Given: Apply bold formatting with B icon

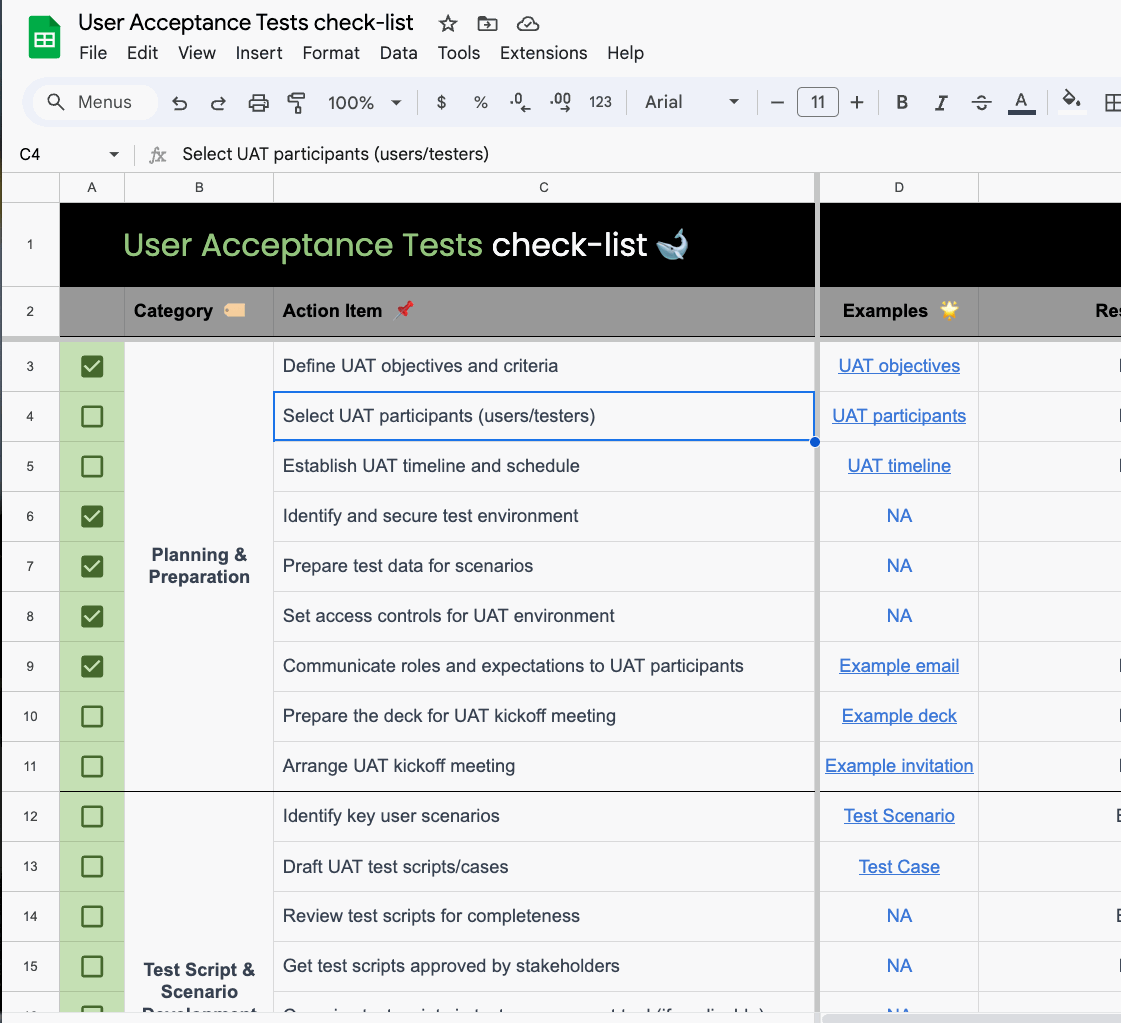Looking at the screenshot, I should 902,102.
